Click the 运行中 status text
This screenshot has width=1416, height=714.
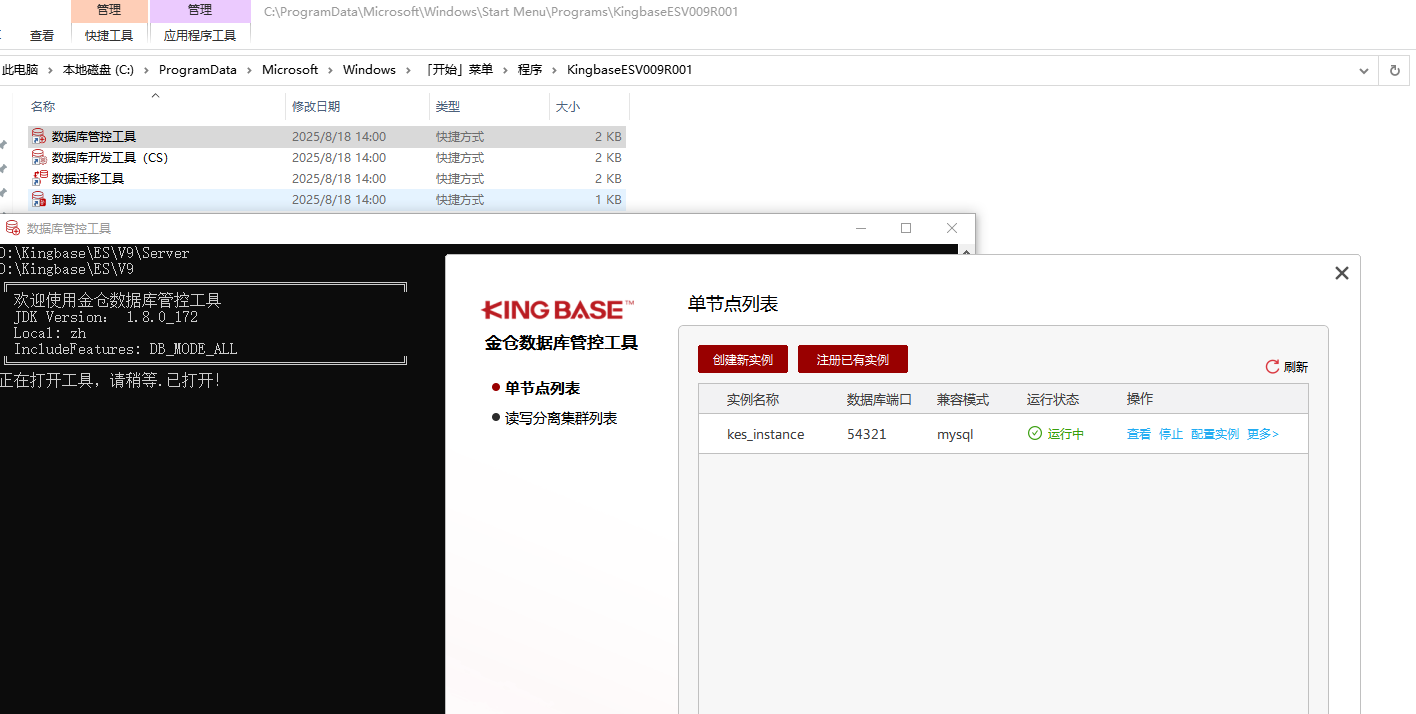pyautogui.click(x=1066, y=434)
